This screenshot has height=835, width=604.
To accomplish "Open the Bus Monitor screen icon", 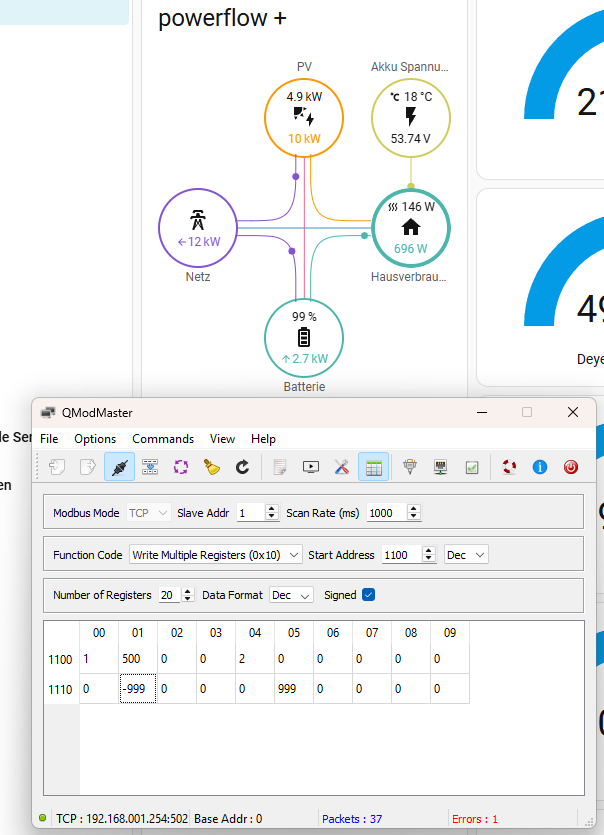I will [311, 467].
